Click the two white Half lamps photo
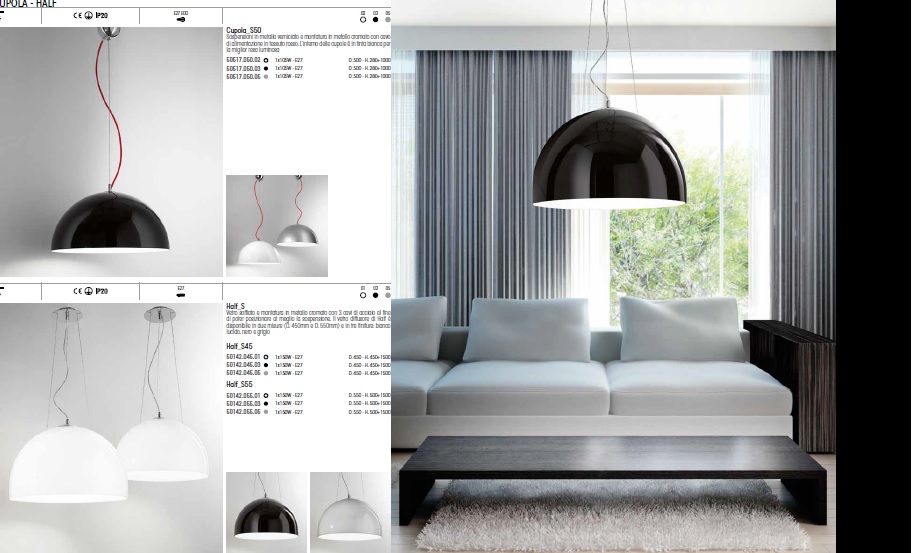 (x=111, y=428)
